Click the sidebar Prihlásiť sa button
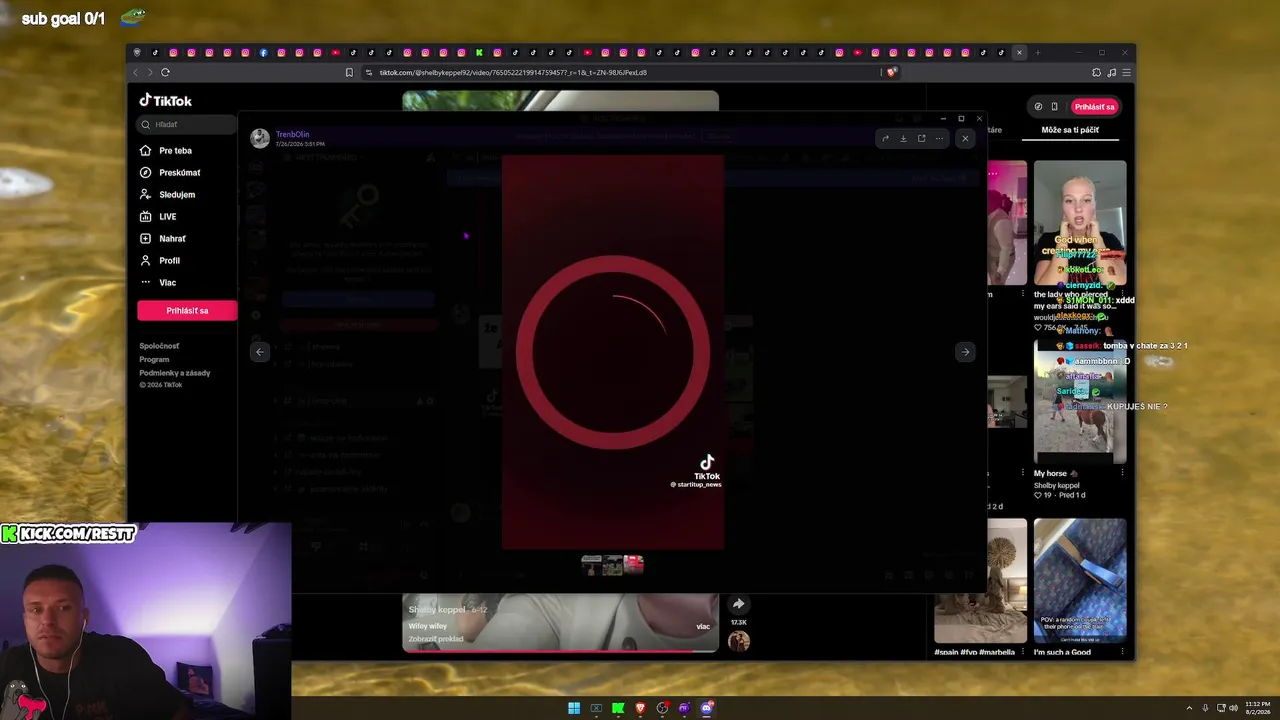This screenshot has width=1280, height=720. tap(187, 311)
